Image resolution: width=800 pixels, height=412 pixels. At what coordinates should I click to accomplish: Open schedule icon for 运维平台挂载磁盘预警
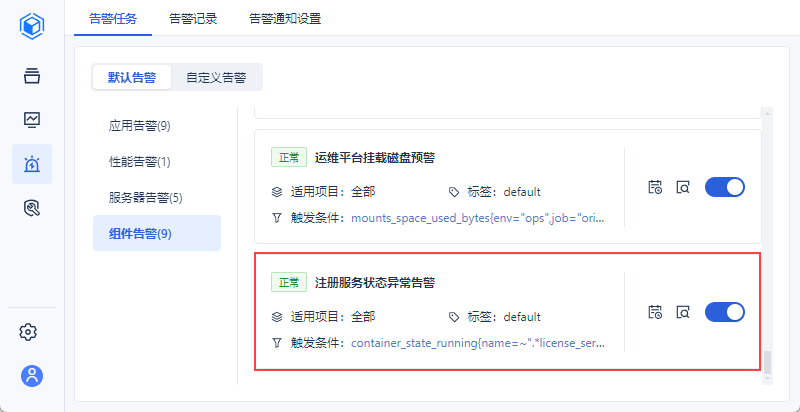point(655,187)
